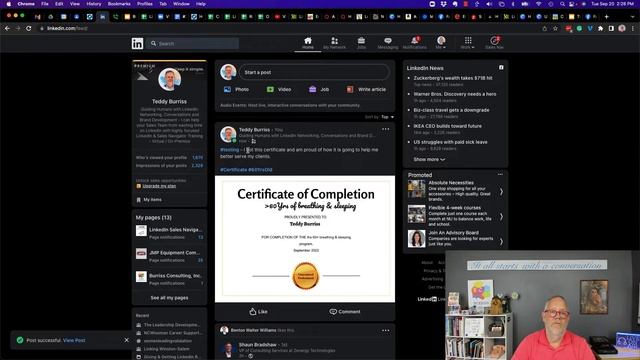Open Teddy Burriss profile name in sidebar
This screenshot has width=640, height=360.
tap(169, 101)
